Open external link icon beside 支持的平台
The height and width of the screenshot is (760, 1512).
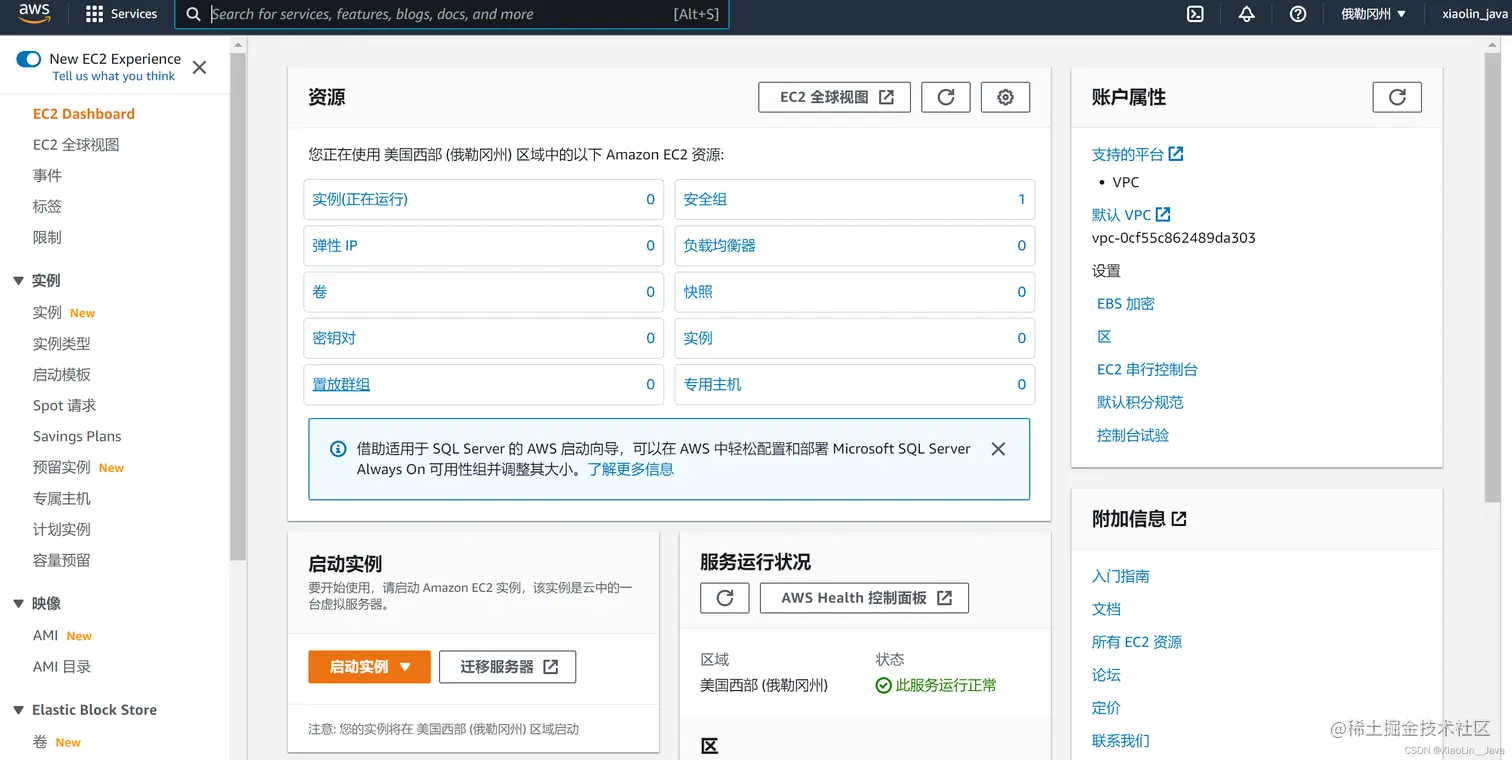[x=1176, y=154]
